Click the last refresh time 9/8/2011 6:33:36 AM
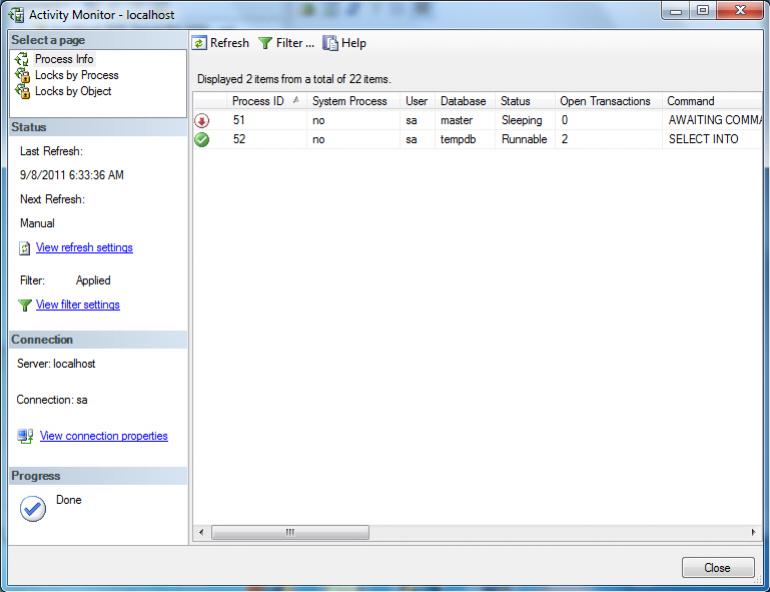This screenshot has height=592, width=770. 72,175
